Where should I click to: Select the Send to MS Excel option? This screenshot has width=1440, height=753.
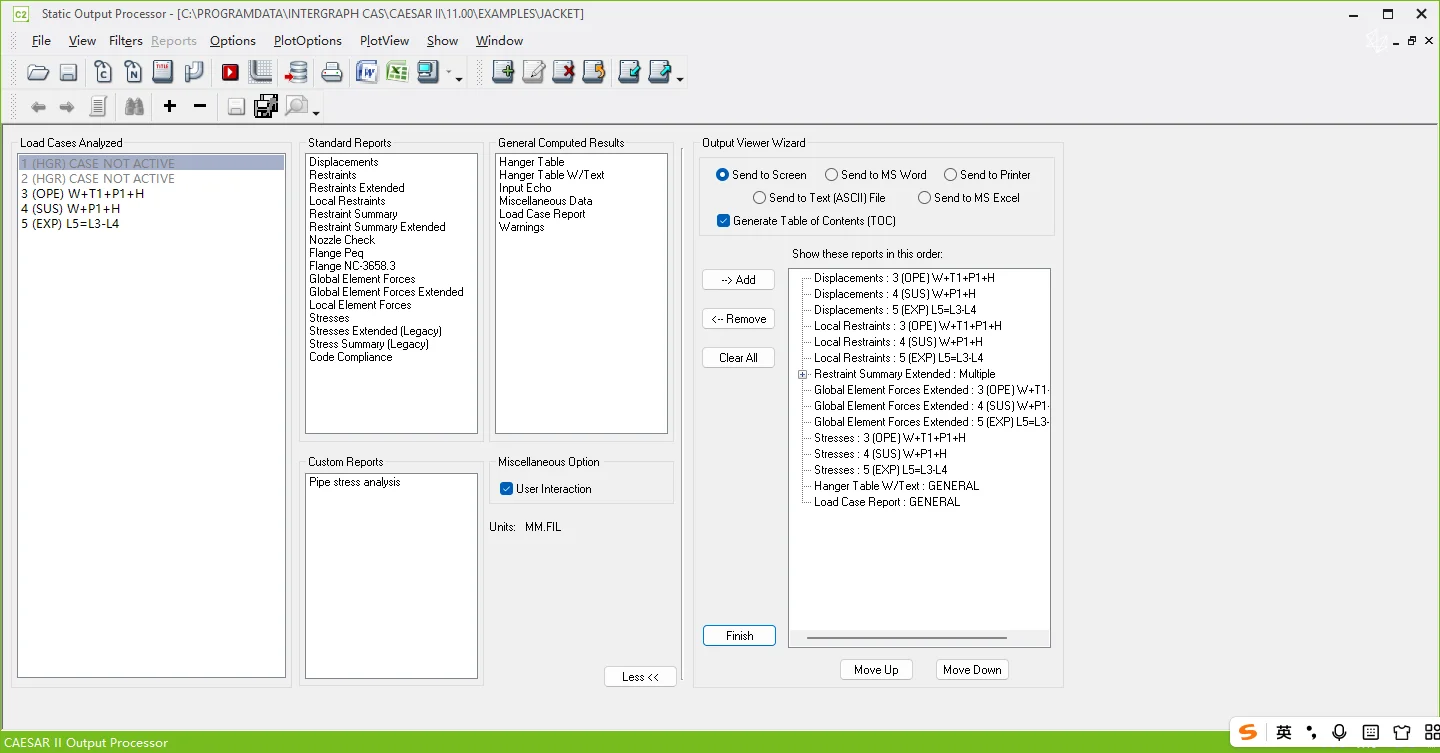pos(925,198)
